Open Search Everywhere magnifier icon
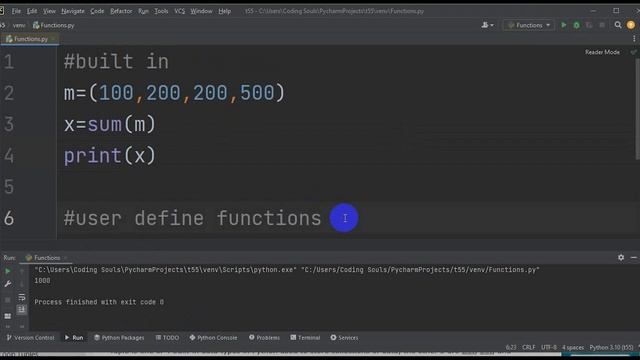The height and width of the screenshot is (360, 640). (x=618, y=25)
